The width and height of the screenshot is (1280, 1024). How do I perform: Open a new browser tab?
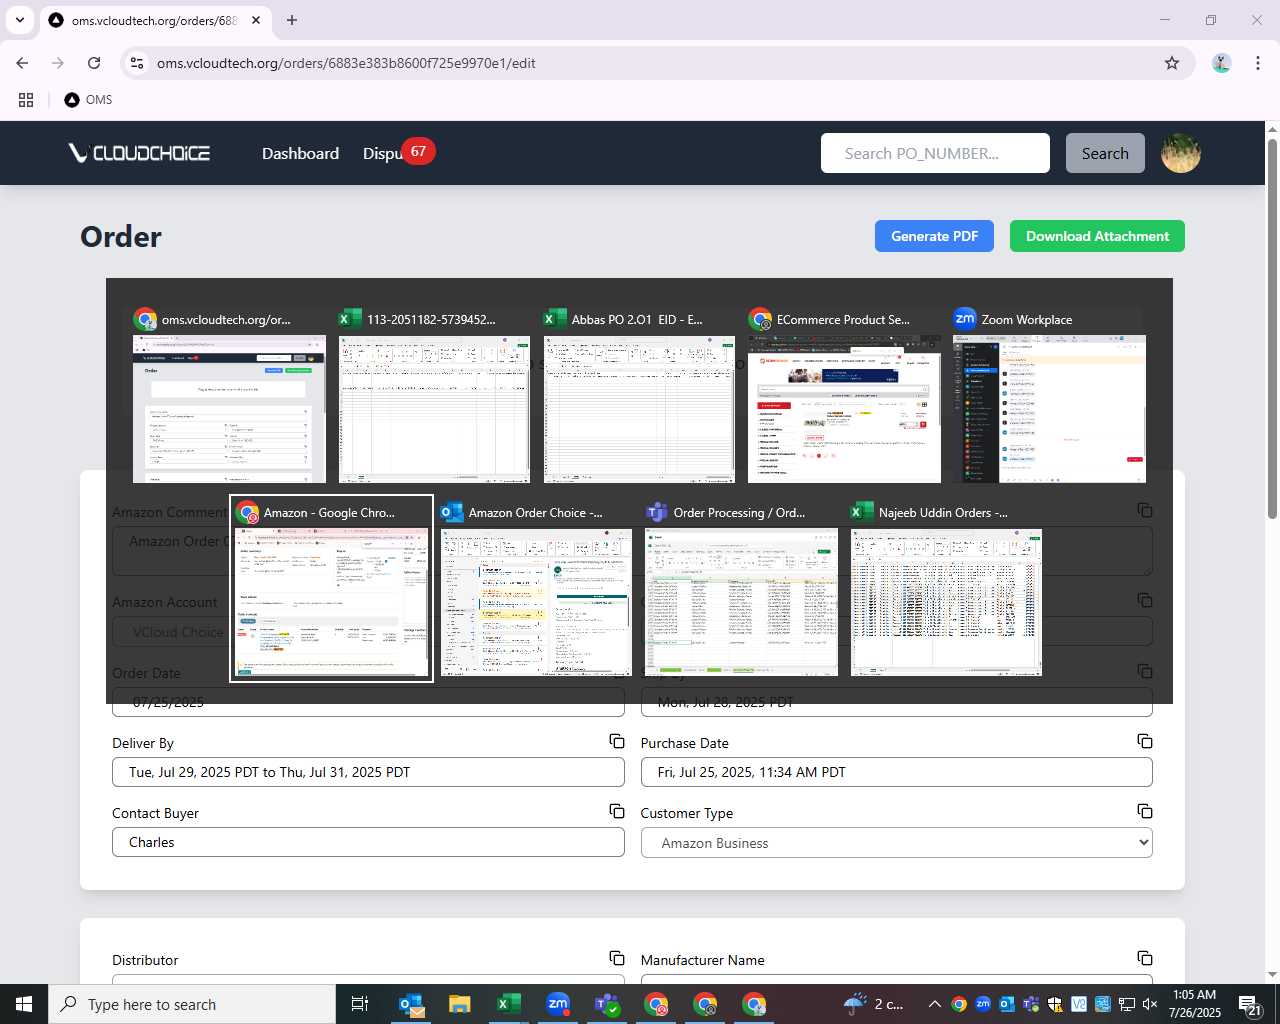[292, 20]
